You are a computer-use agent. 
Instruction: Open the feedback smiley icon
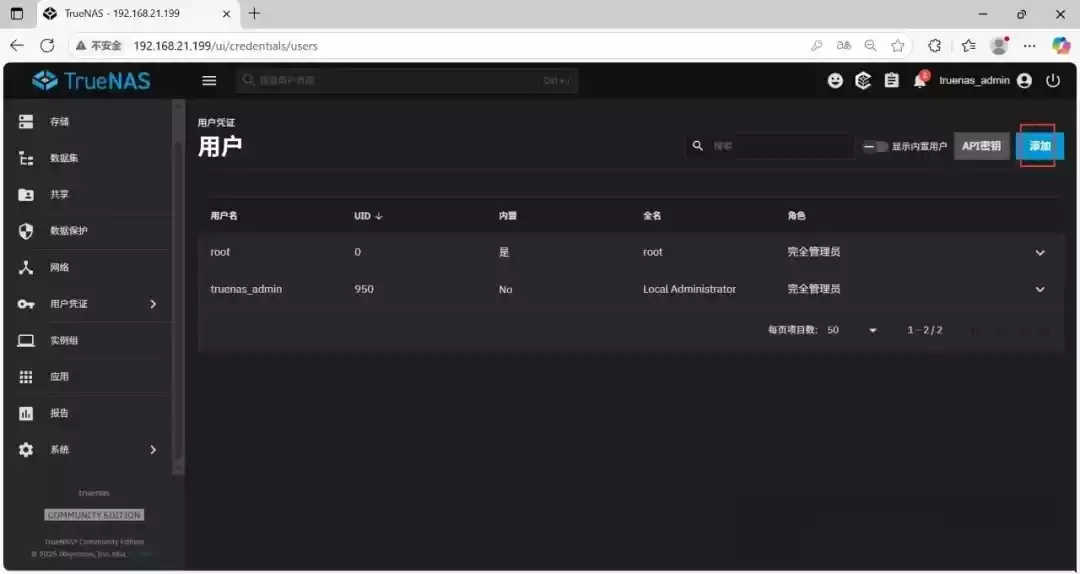click(835, 81)
